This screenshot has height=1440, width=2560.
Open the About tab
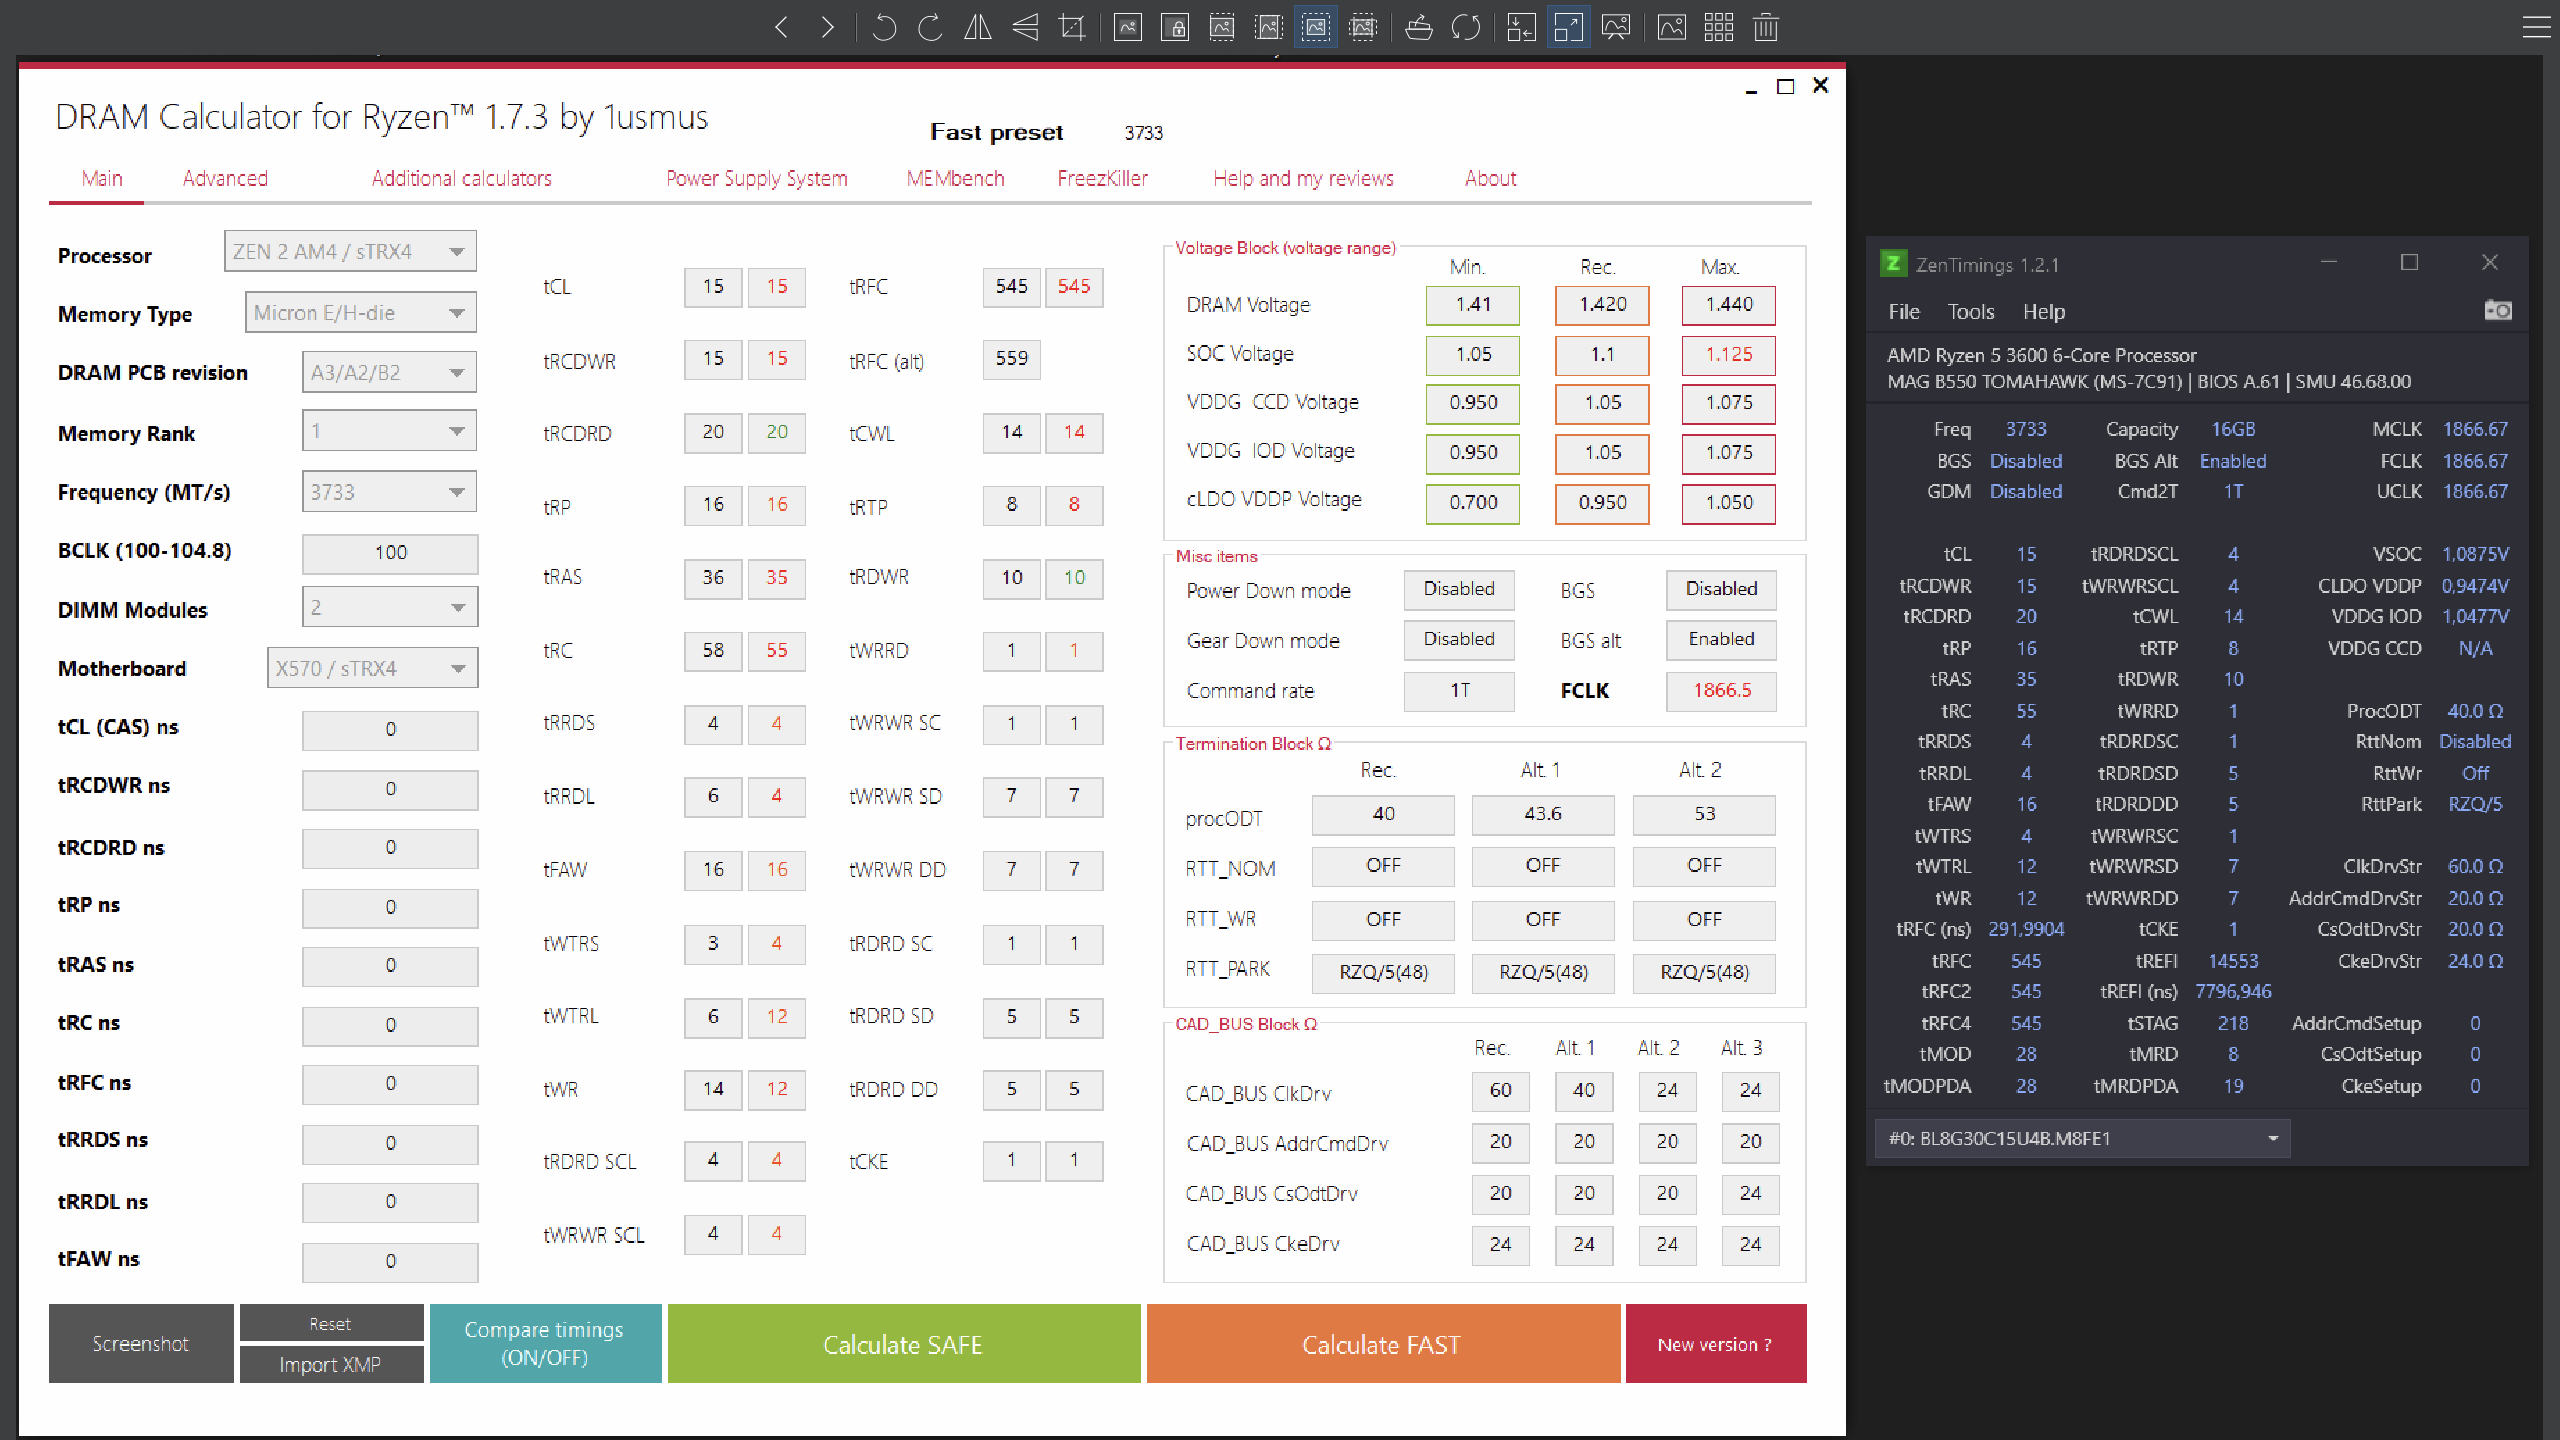pyautogui.click(x=1490, y=178)
